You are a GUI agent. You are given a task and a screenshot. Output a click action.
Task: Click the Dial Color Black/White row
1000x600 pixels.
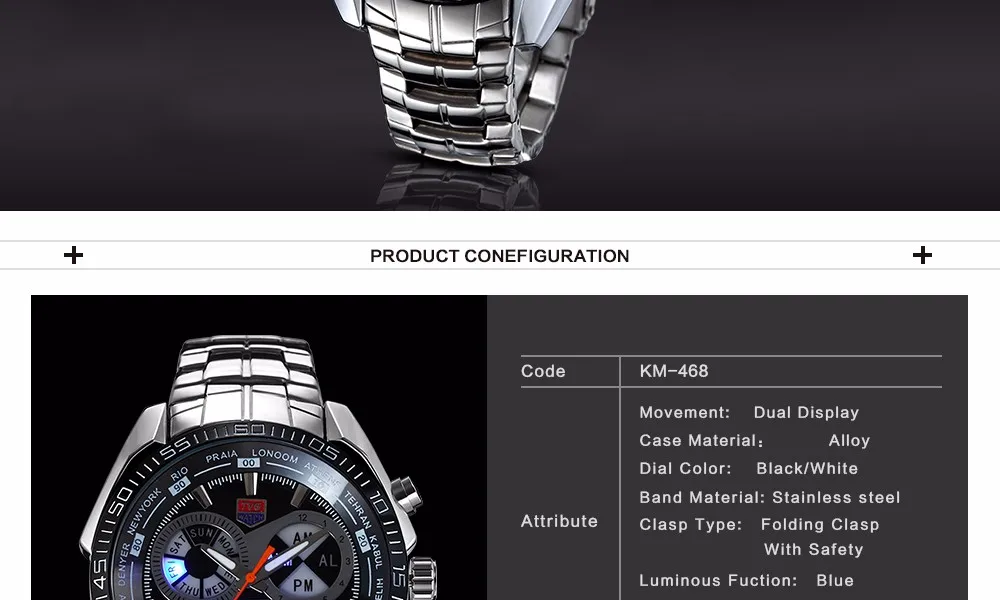[x=749, y=469]
